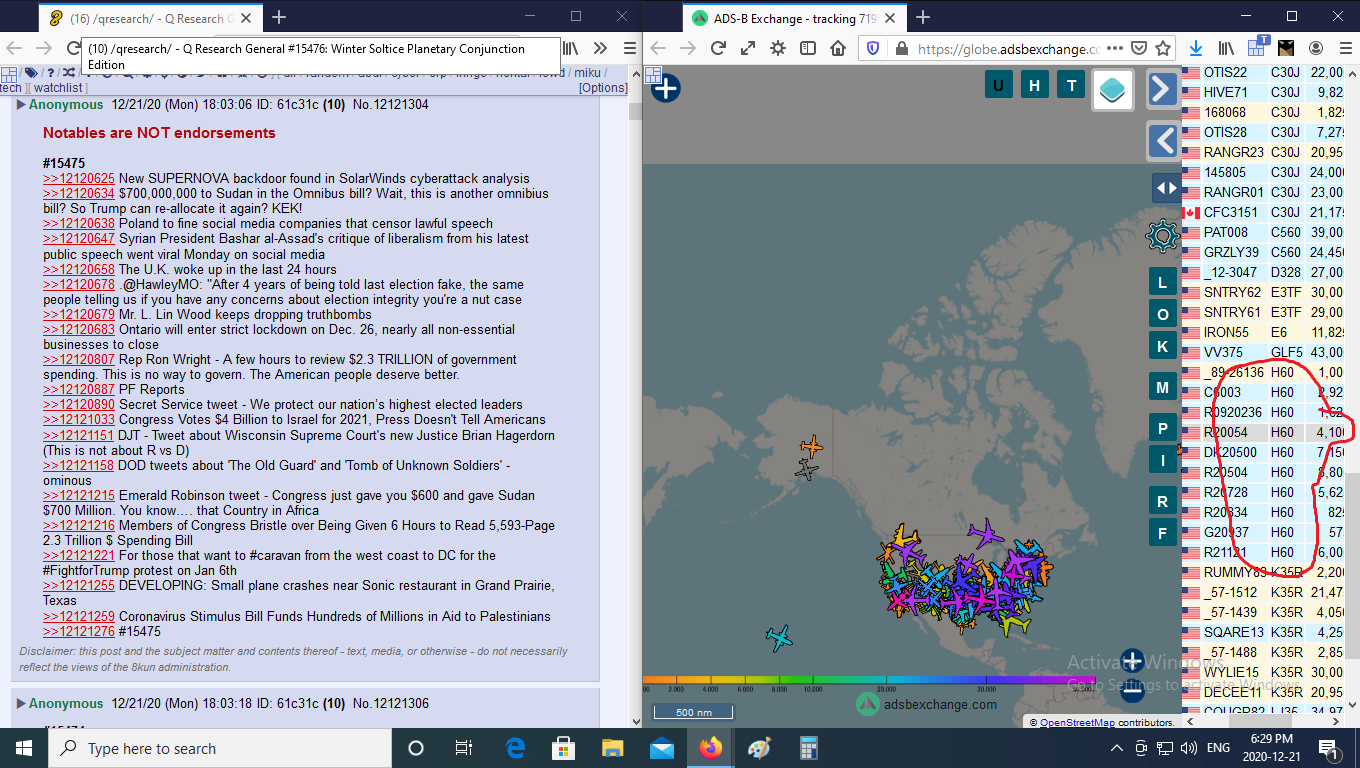The width and height of the screenshot is (1360, 768).
Task: Click the orange aircraft over Alaska
Action: [x=812, y=446]
